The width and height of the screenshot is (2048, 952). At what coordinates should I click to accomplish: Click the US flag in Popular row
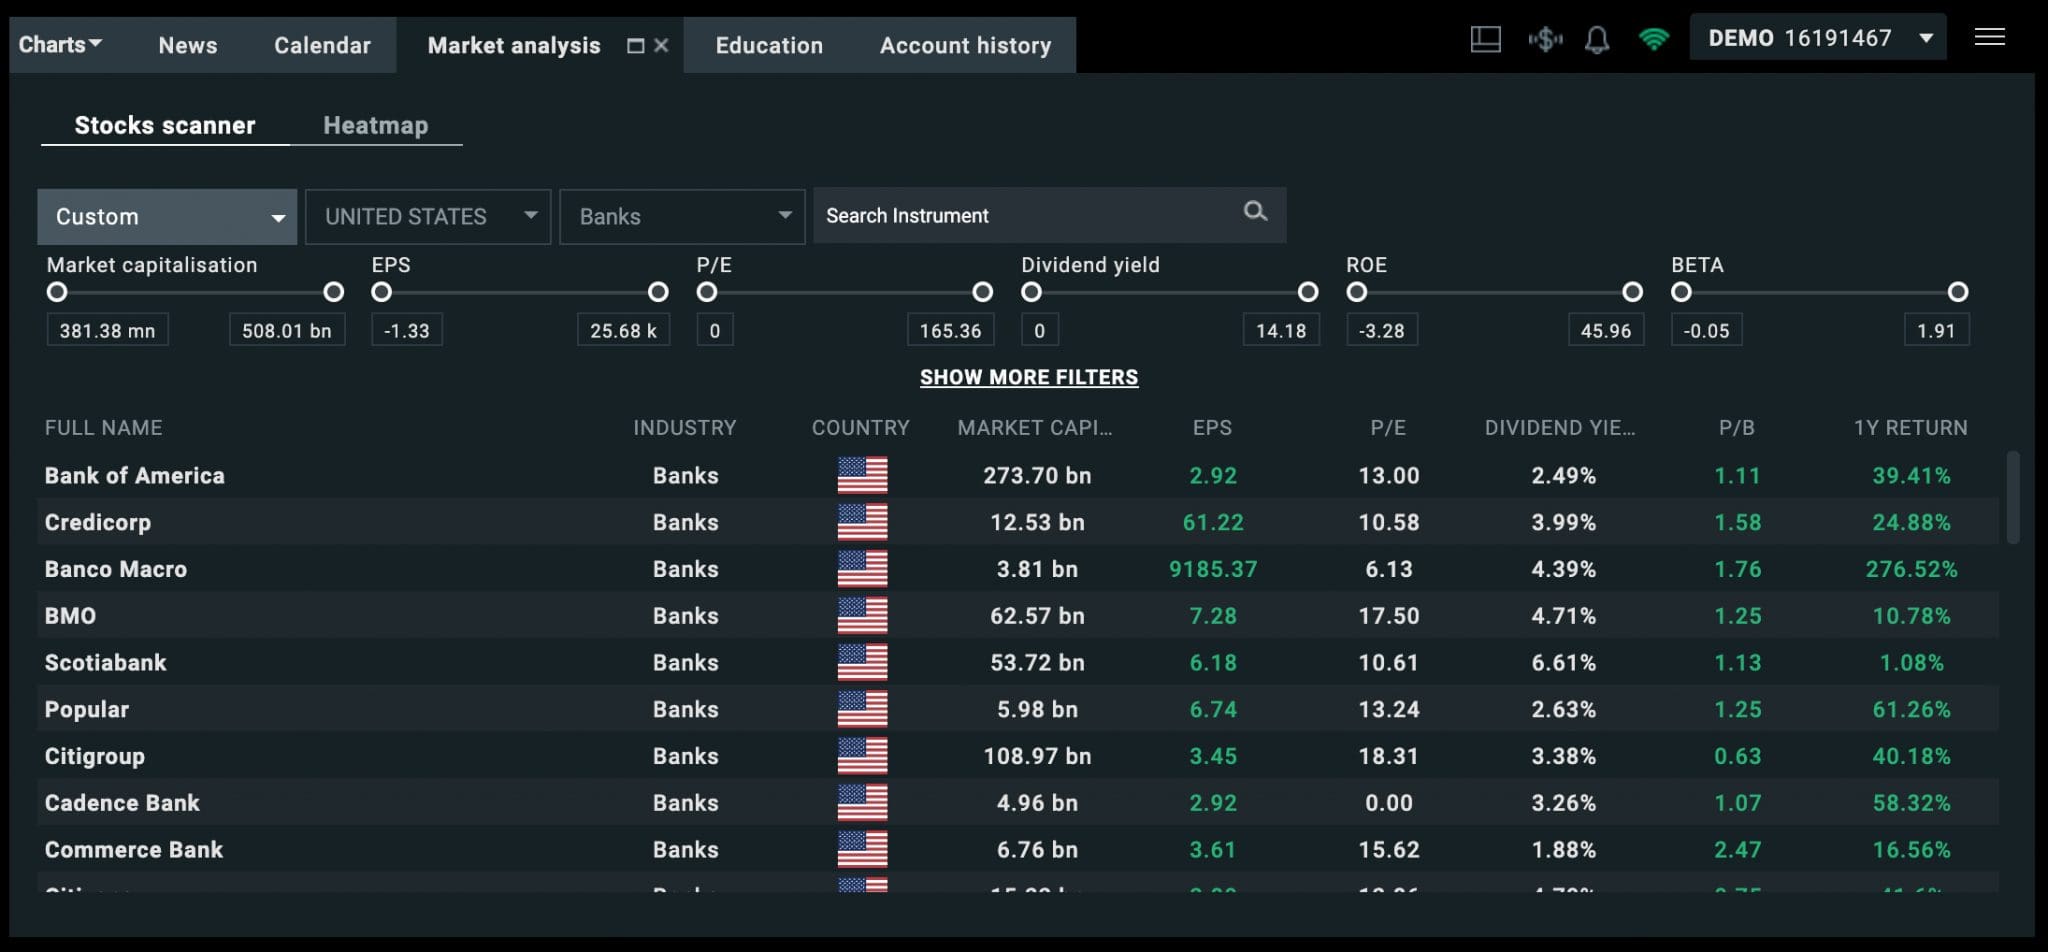(862, 709)
